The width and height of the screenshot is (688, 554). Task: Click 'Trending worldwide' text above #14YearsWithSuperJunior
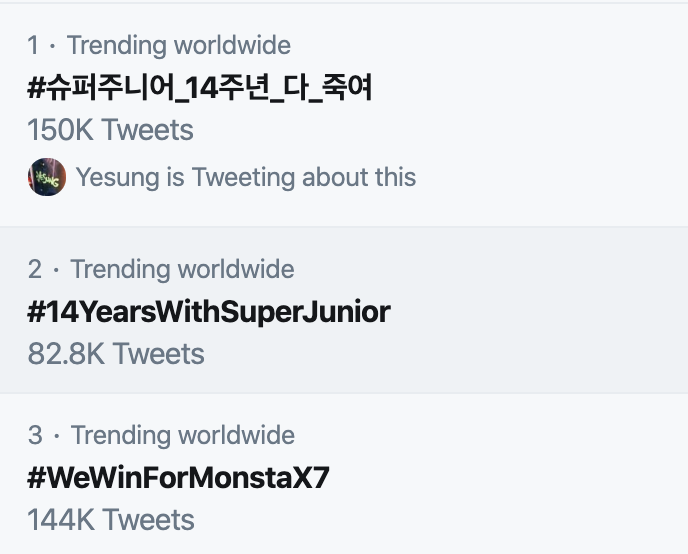click(182, 269)
